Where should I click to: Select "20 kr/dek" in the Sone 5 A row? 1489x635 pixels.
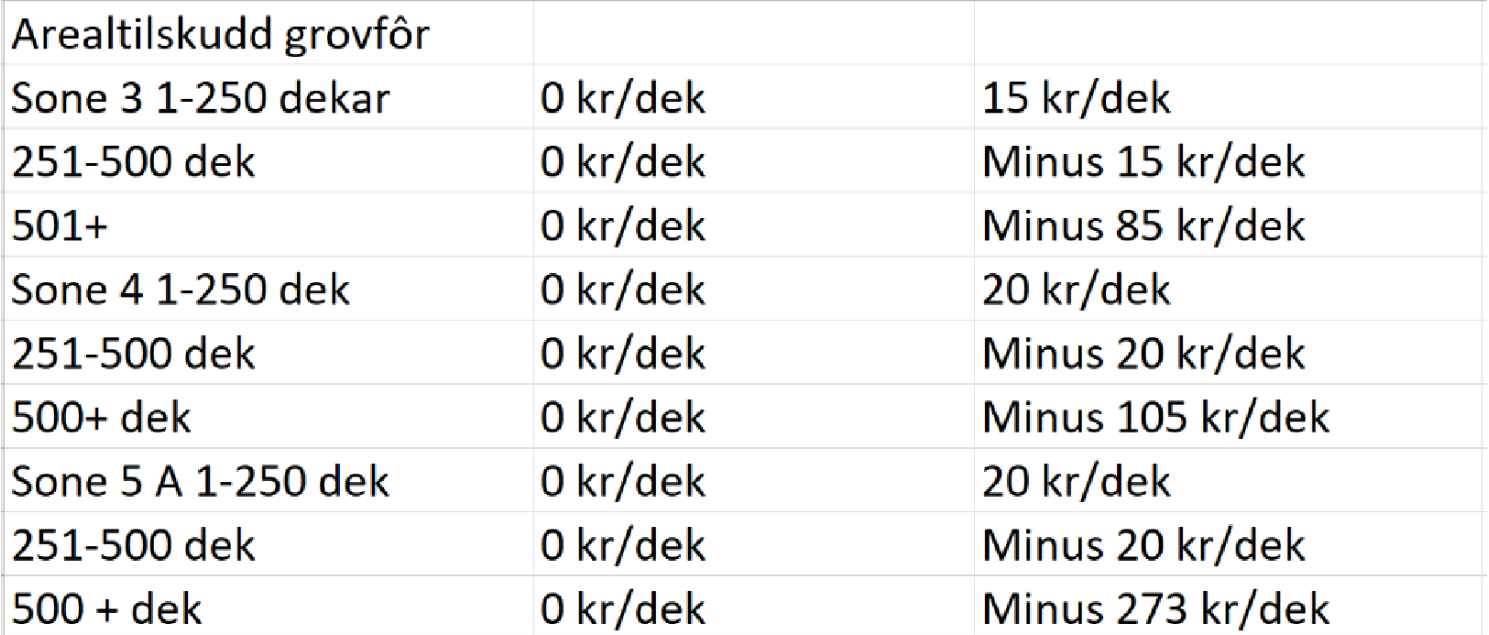1076,481
